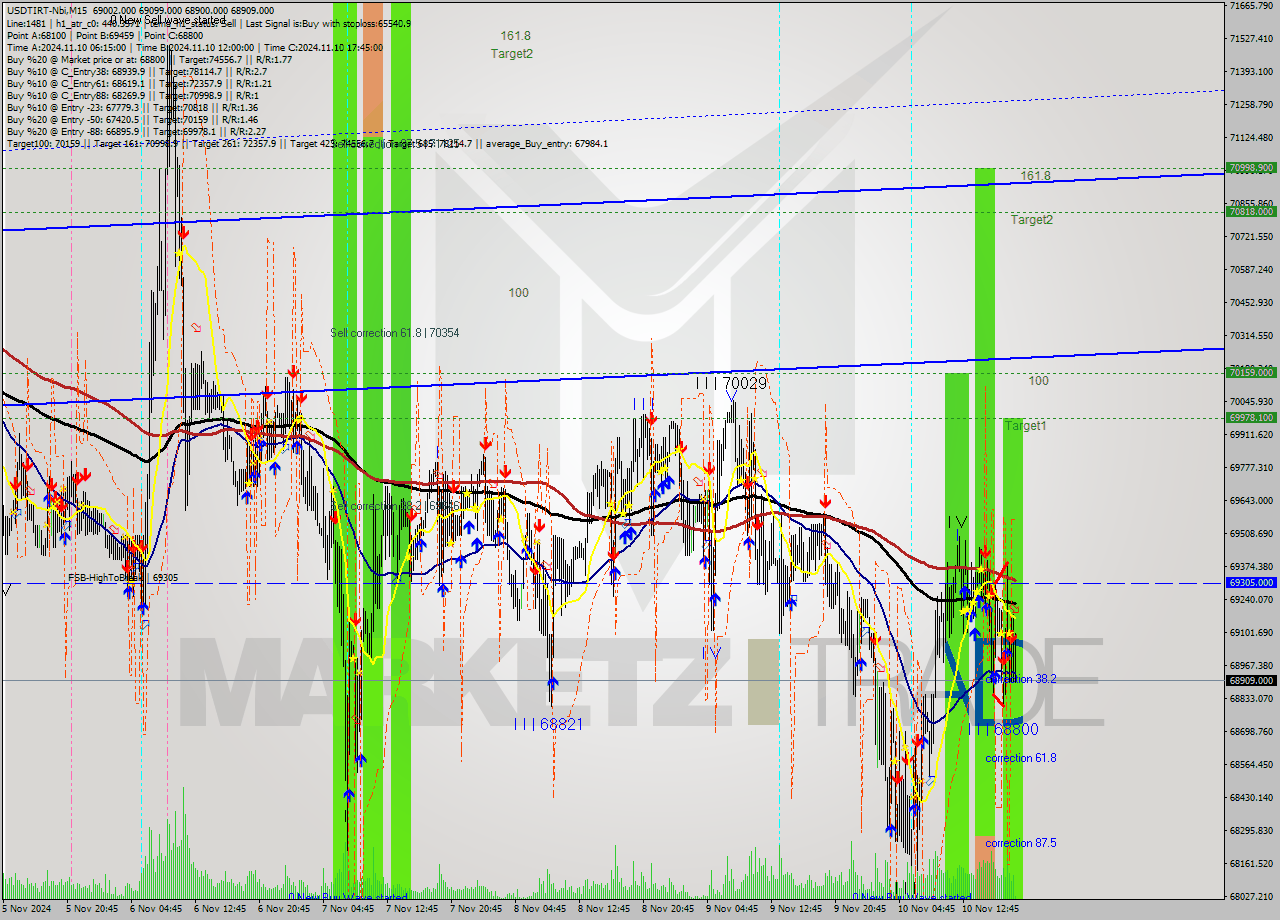Click the top-center 'Target2' label
Image resolution: width=1280 pixels, height=920 pixels.
512,54
